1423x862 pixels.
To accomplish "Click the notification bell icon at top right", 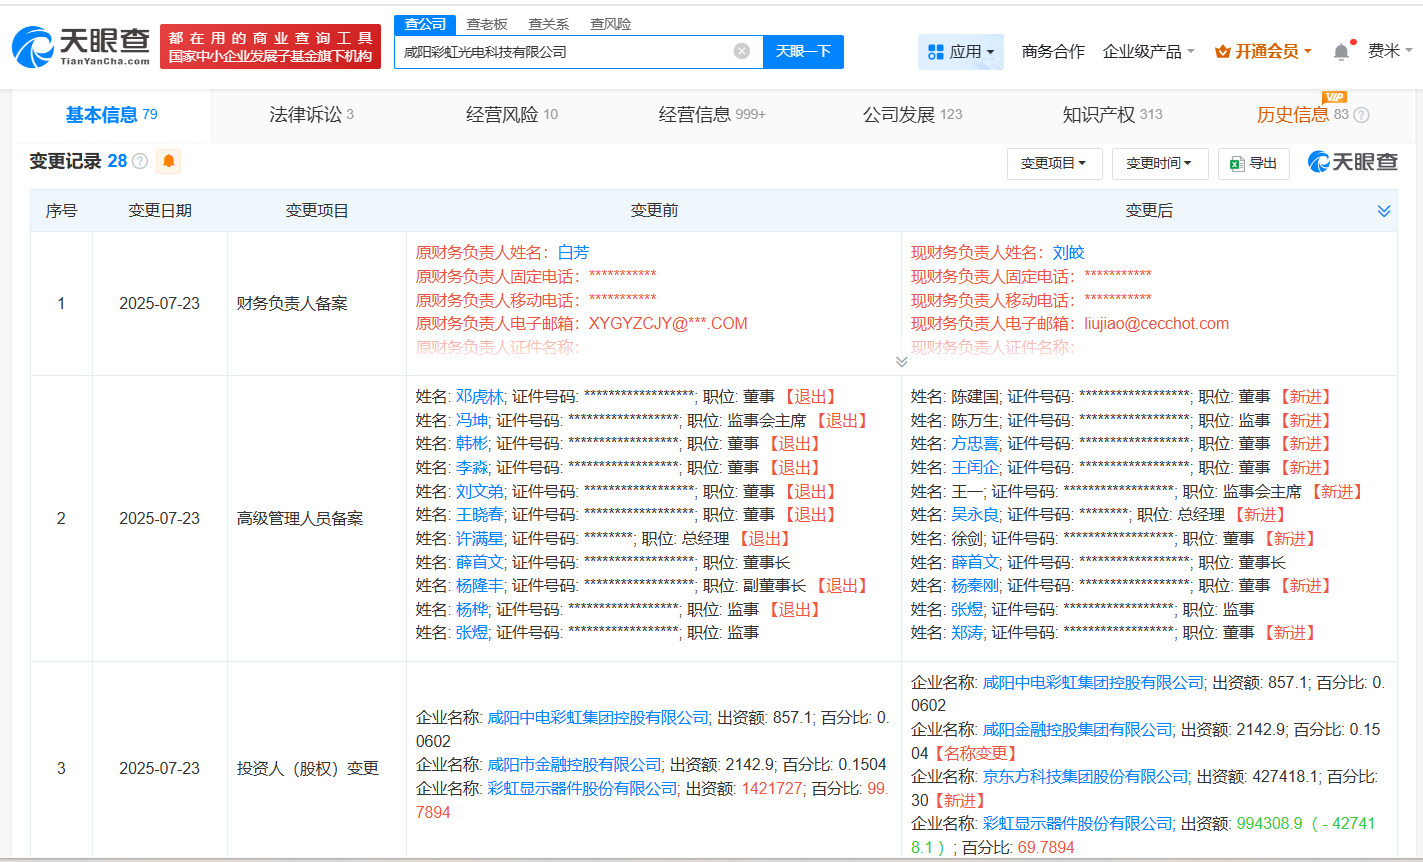I will pyautogui.click(x=1340, y=50).
